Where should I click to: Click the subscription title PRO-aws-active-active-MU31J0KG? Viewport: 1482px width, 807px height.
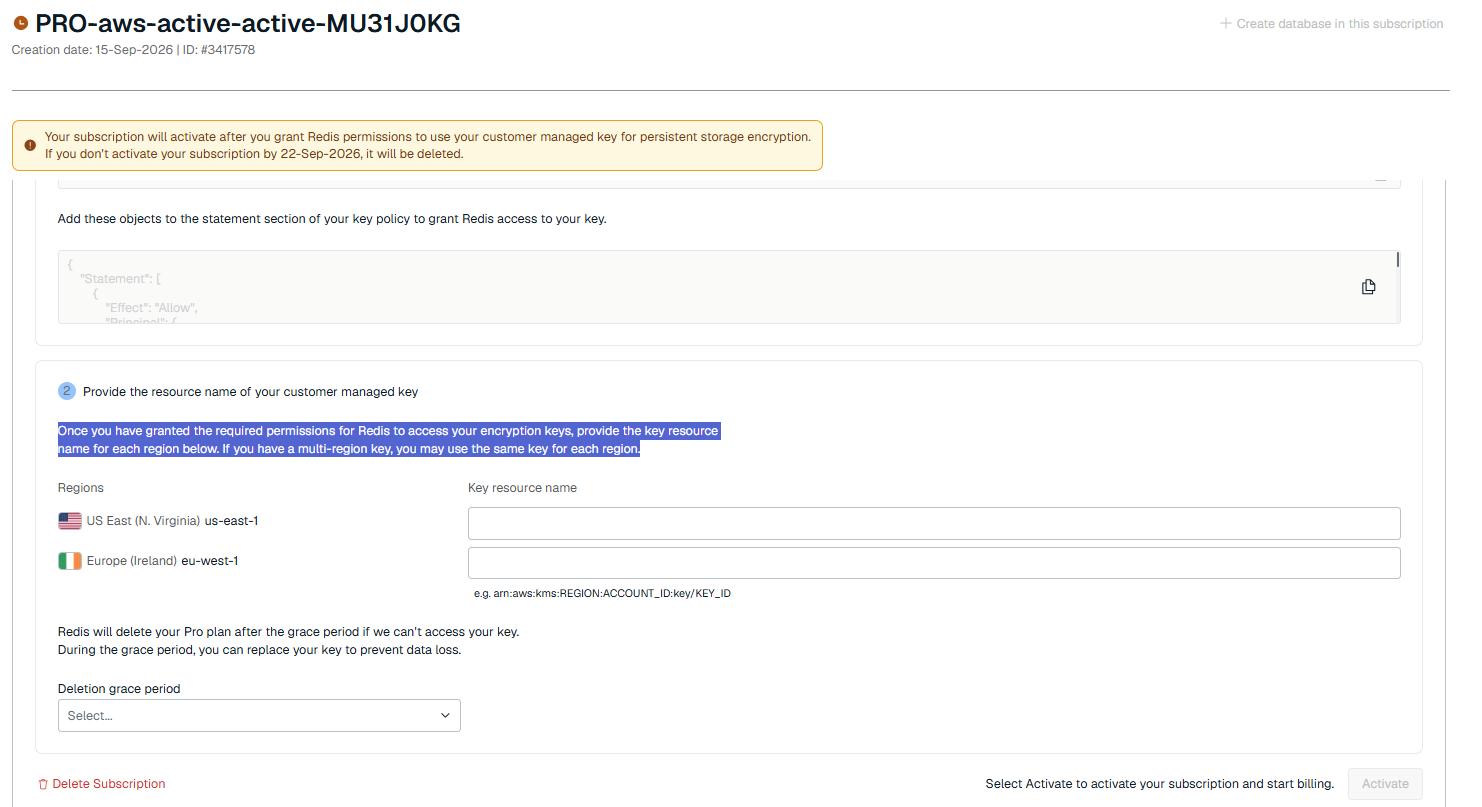[248, 24]
